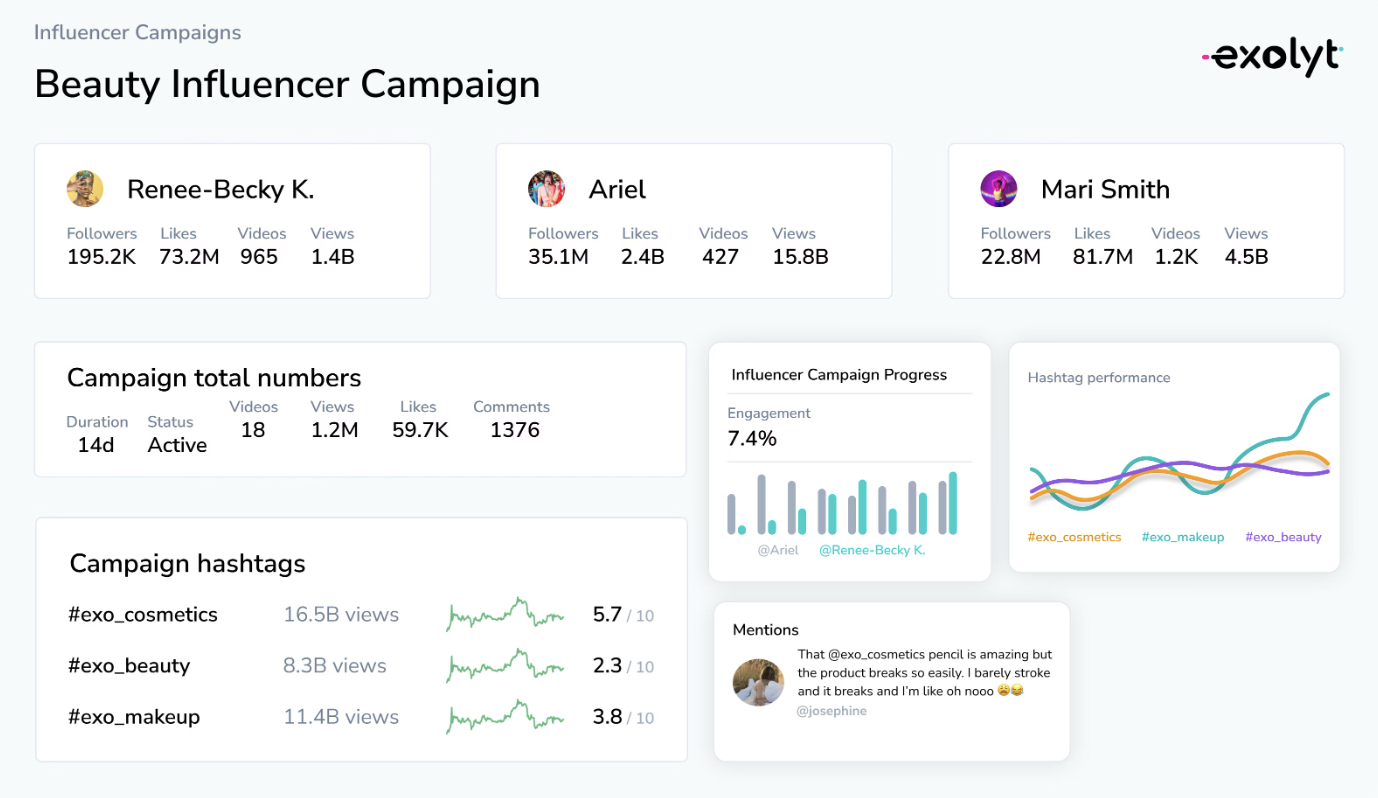The width and height of the screenshot is (1378, 798).
Task: Click Ariel's profile picture
Action: pyautogui.click(x=546, y=189)
